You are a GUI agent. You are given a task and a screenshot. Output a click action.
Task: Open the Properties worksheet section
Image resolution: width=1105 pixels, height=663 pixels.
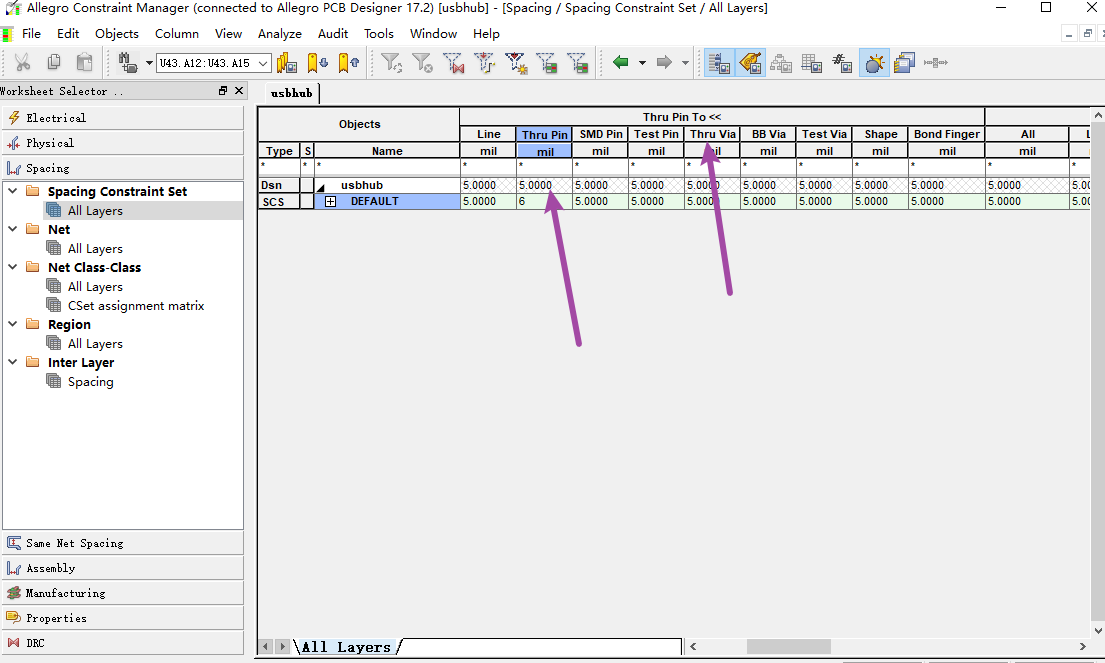click(x=123, y=618)
